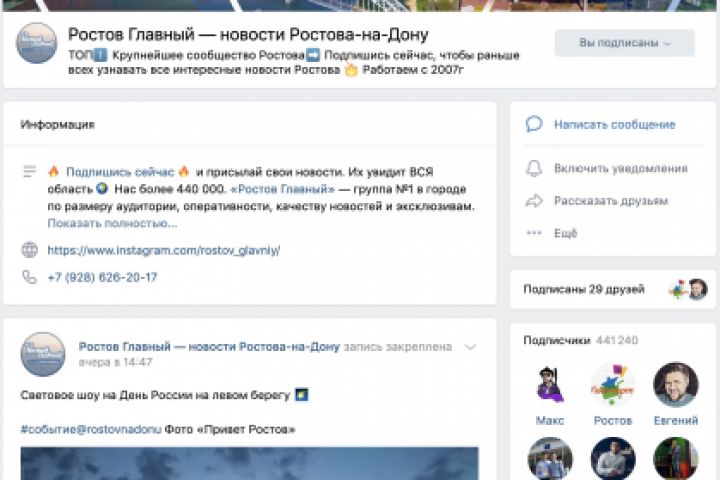Open the 'Подписчики' followers list
Image resolution: width=720 pixels, height=480 pixels.
click(557, 340)
